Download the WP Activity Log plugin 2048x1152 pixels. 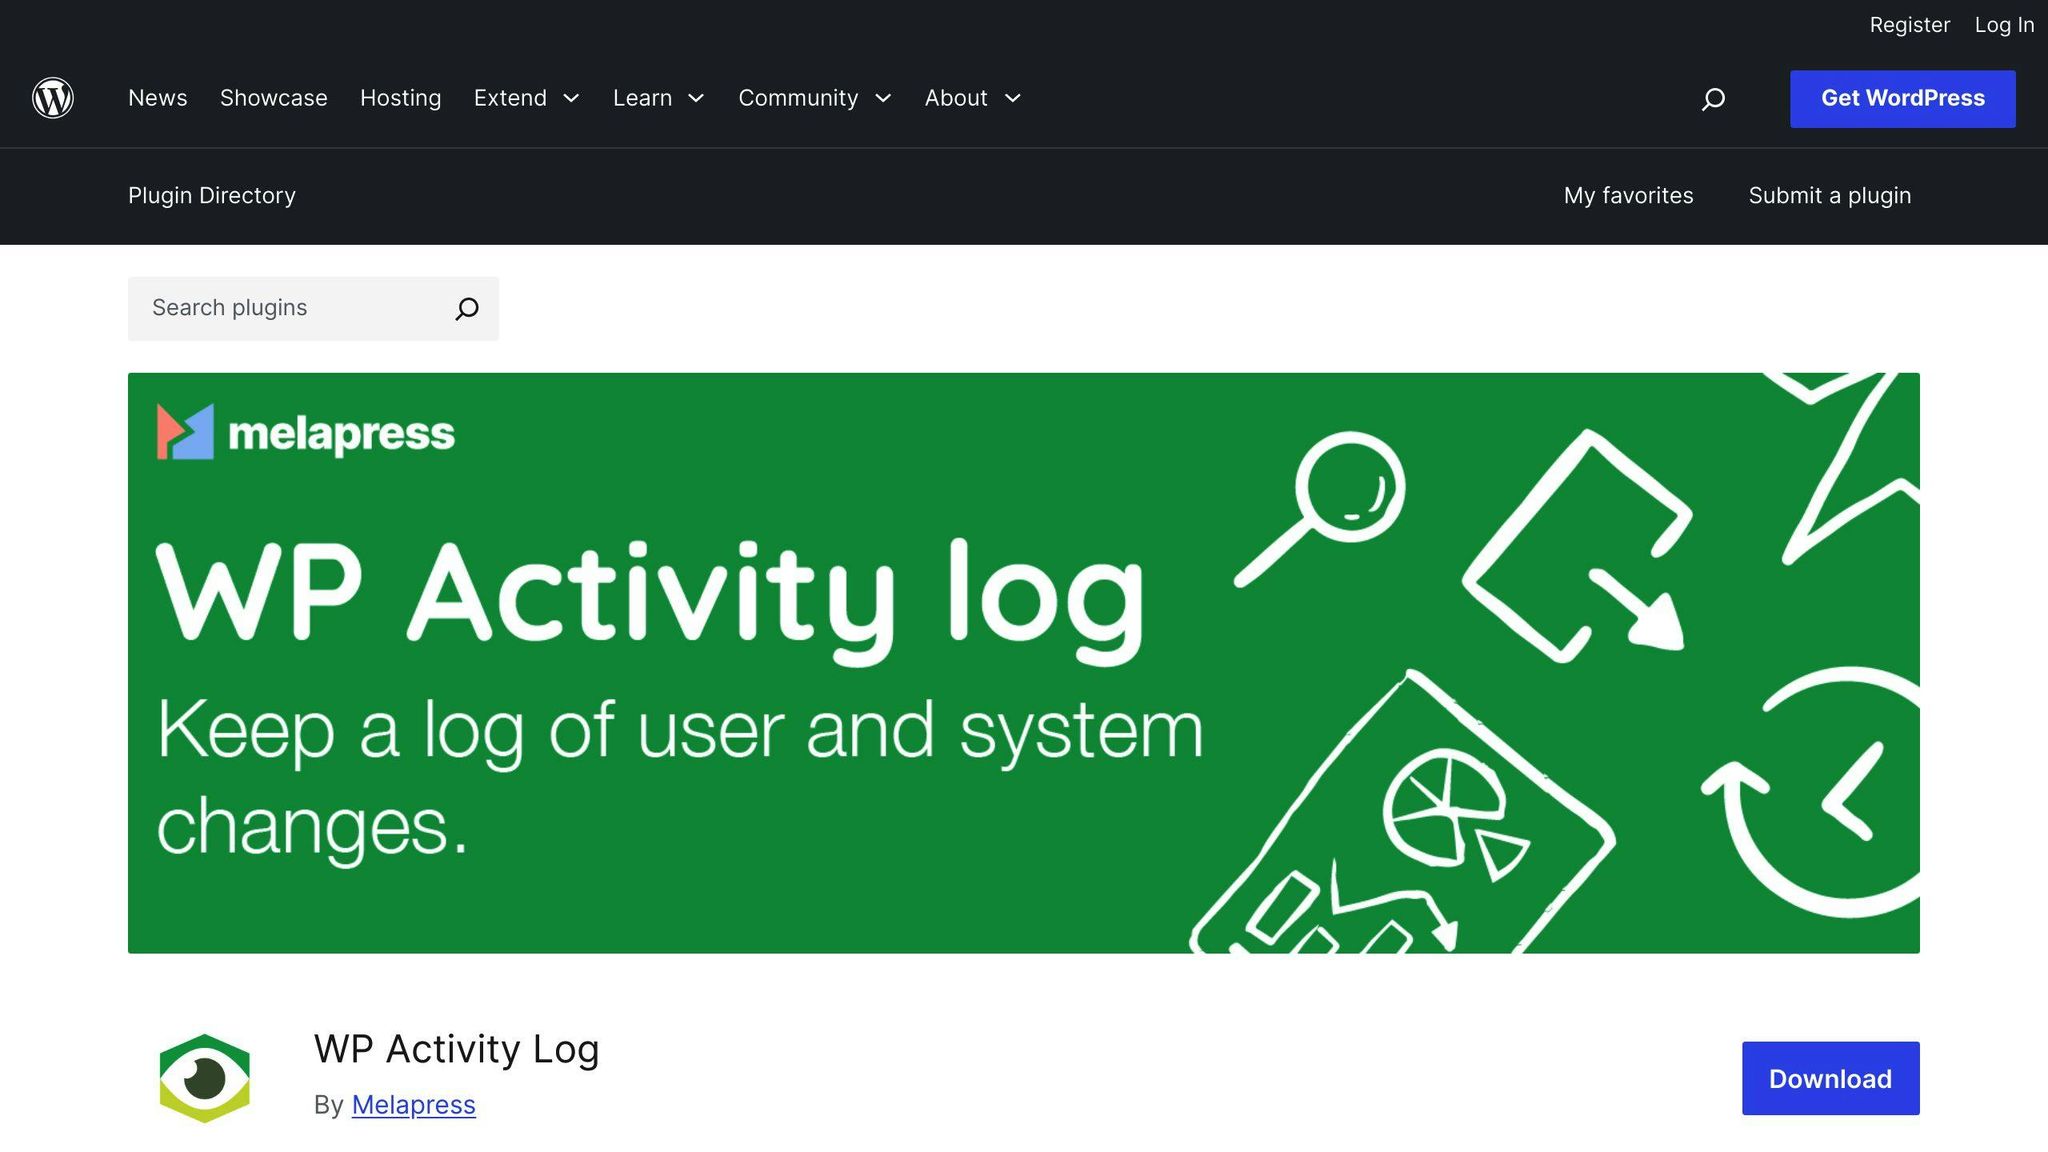click(x=1831, y=1078)
